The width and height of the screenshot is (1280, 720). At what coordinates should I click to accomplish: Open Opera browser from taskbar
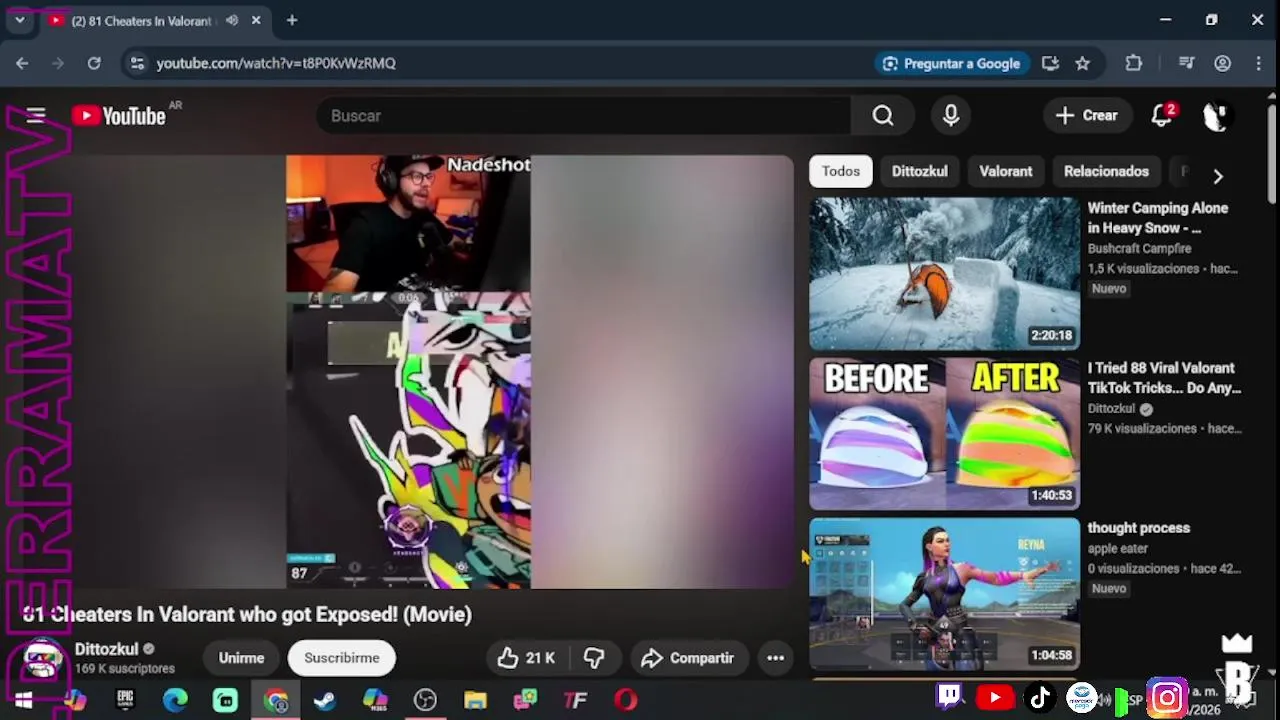pyautogui.click(x=626, y=700)
